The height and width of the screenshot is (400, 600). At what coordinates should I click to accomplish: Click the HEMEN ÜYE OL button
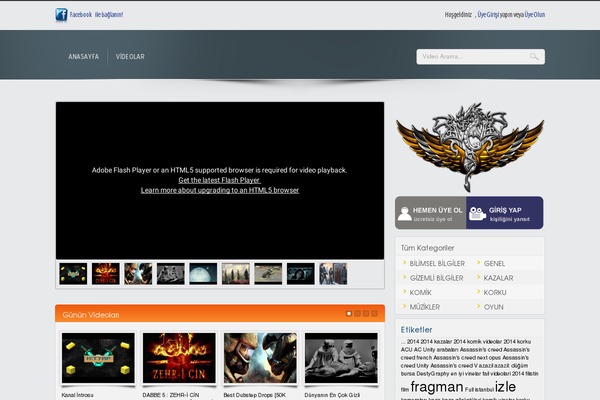pos(430,213)
